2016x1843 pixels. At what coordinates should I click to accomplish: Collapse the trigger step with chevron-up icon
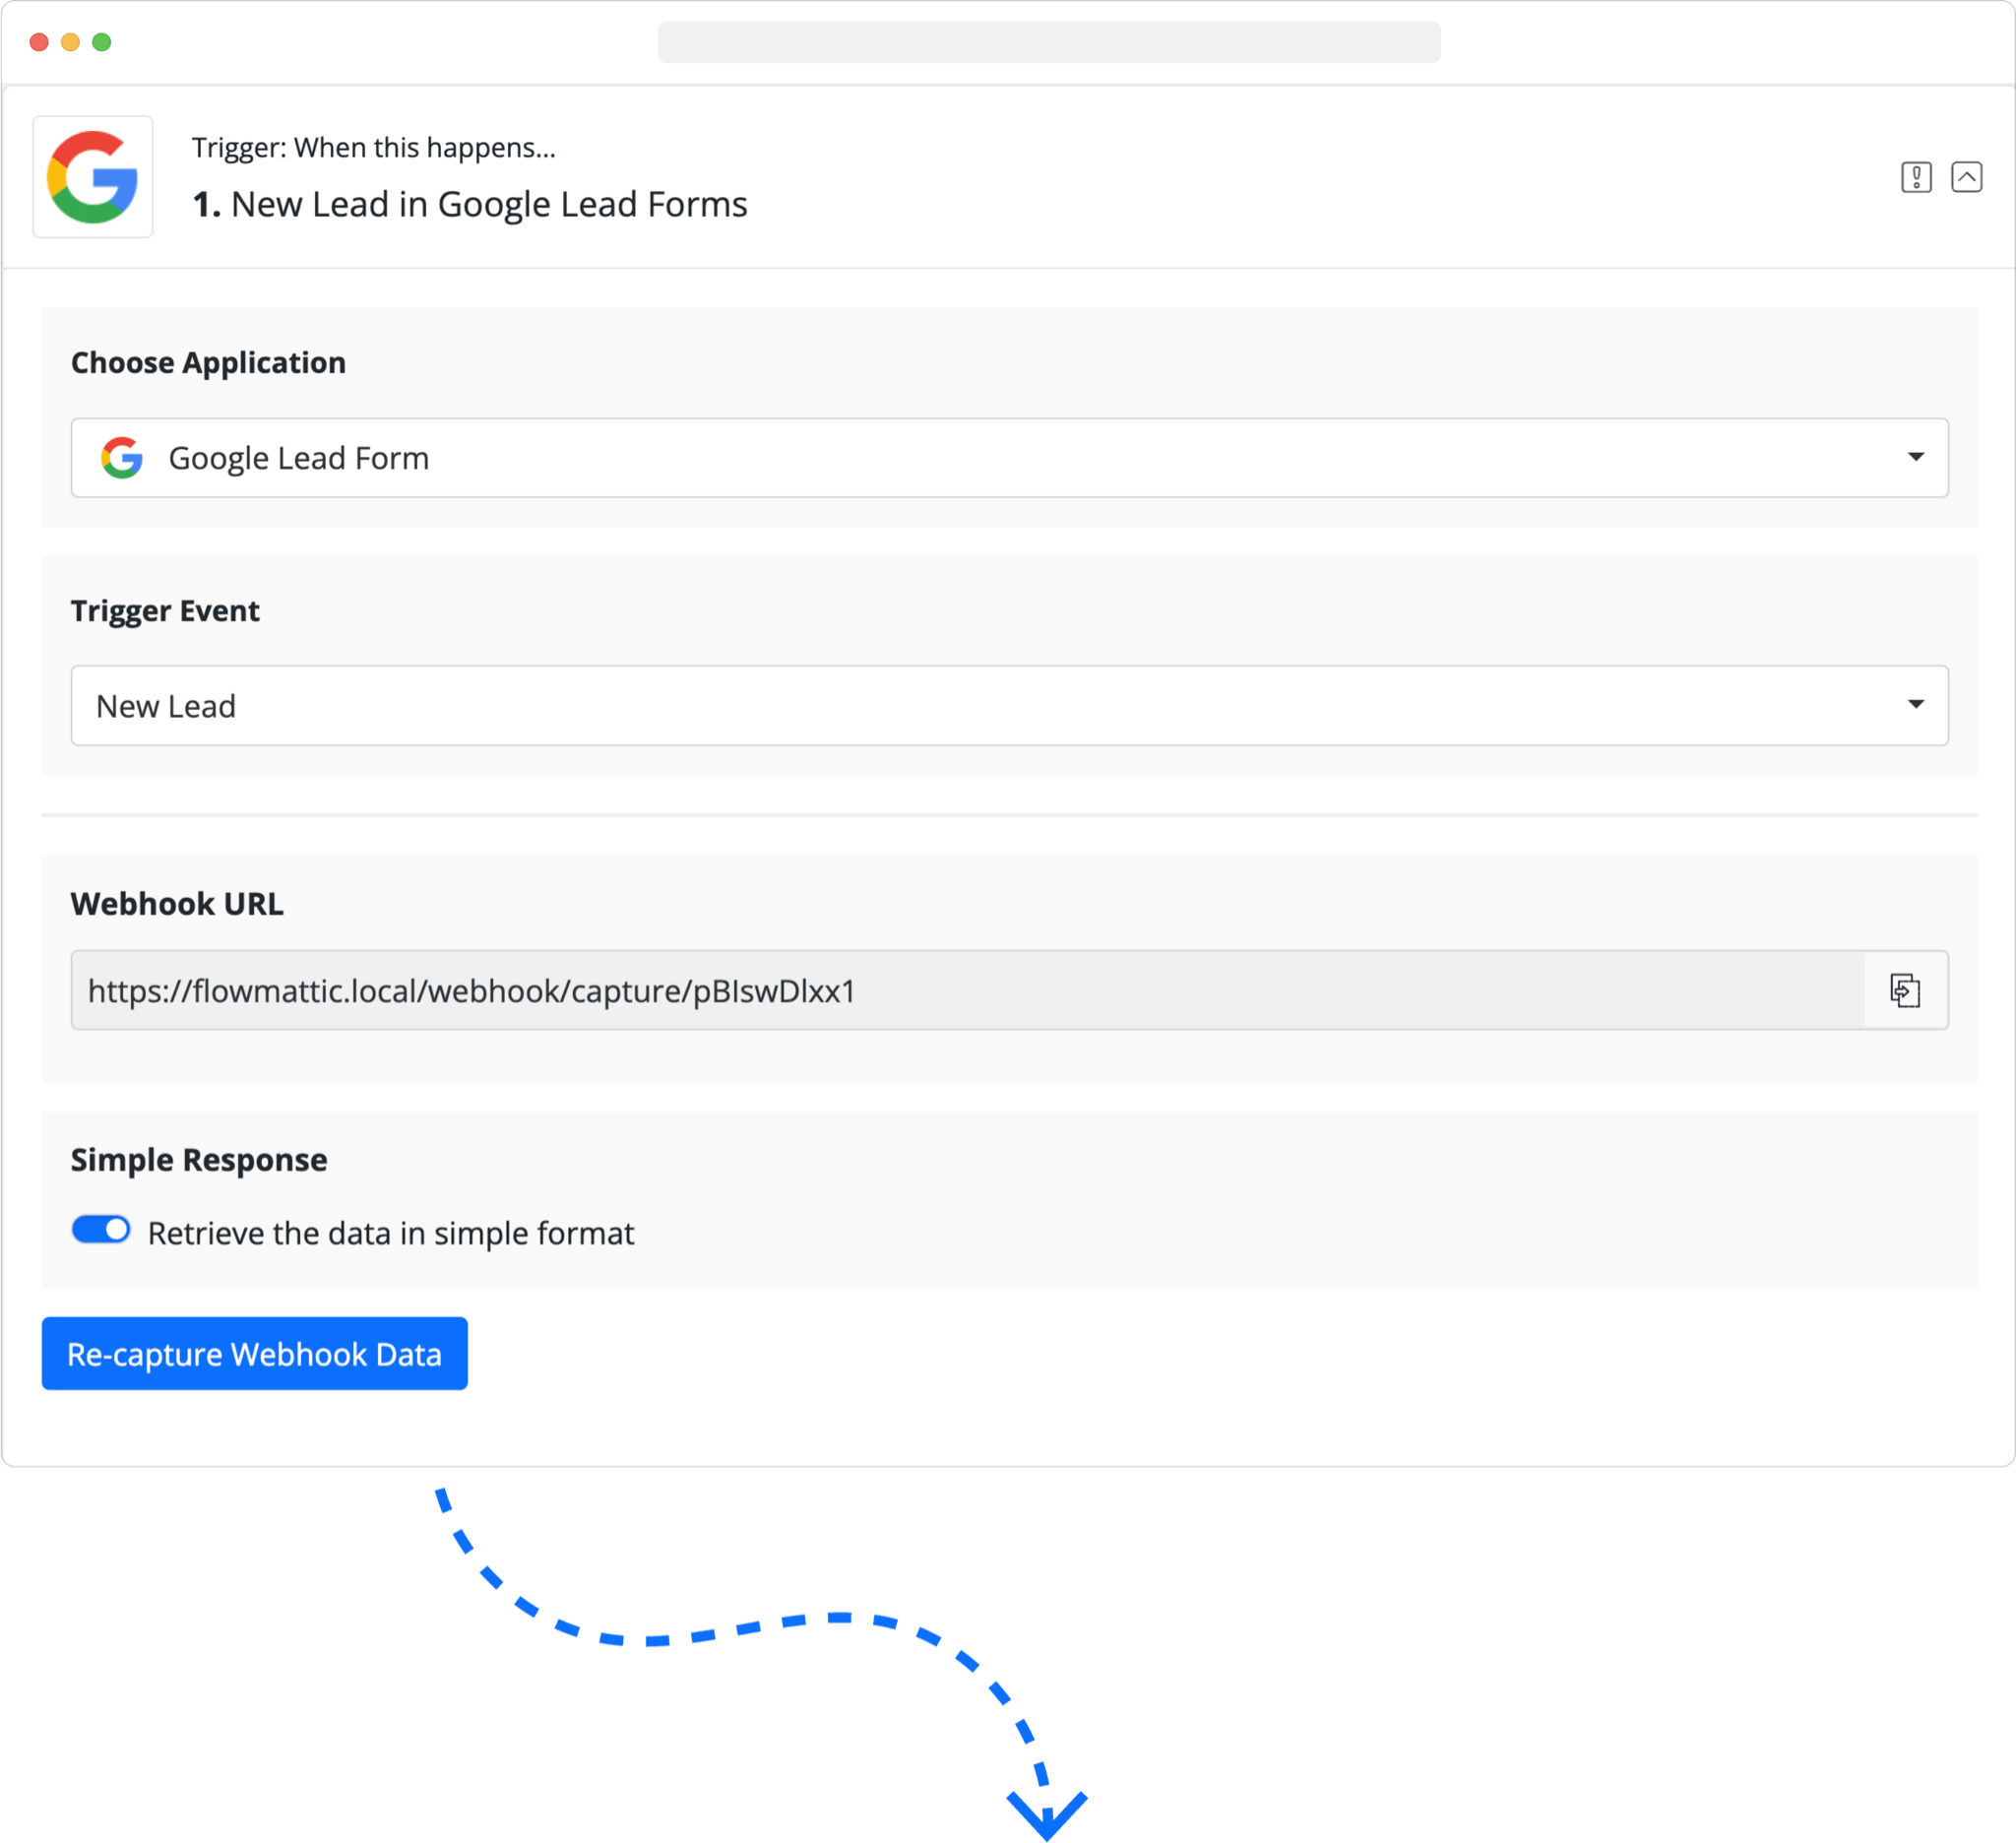[x=1966, y=177]
